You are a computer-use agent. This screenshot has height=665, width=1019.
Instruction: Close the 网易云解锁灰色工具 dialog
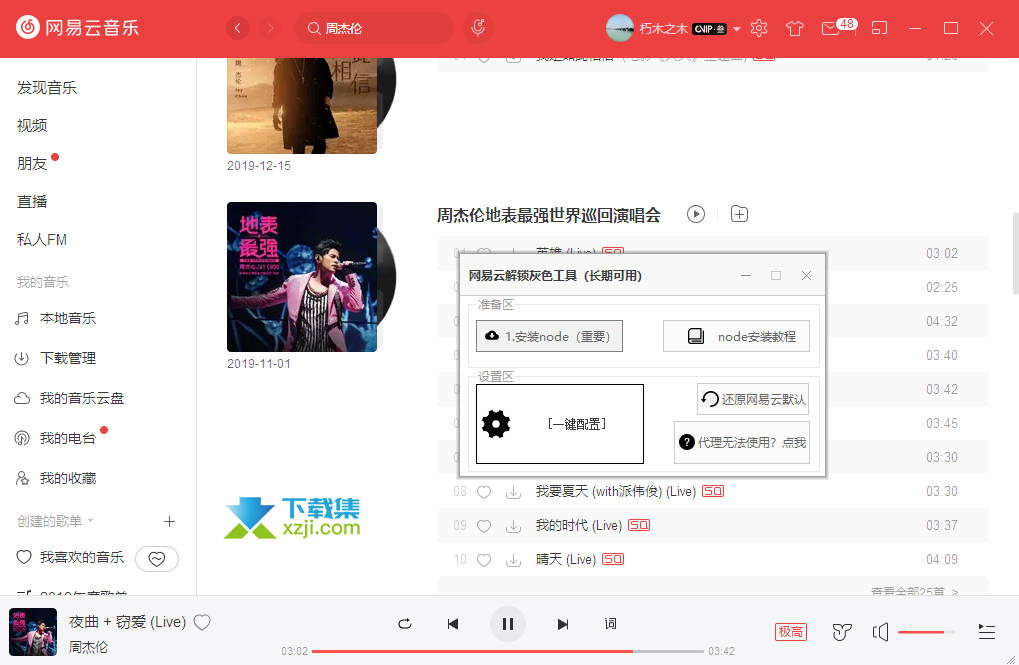806,276
